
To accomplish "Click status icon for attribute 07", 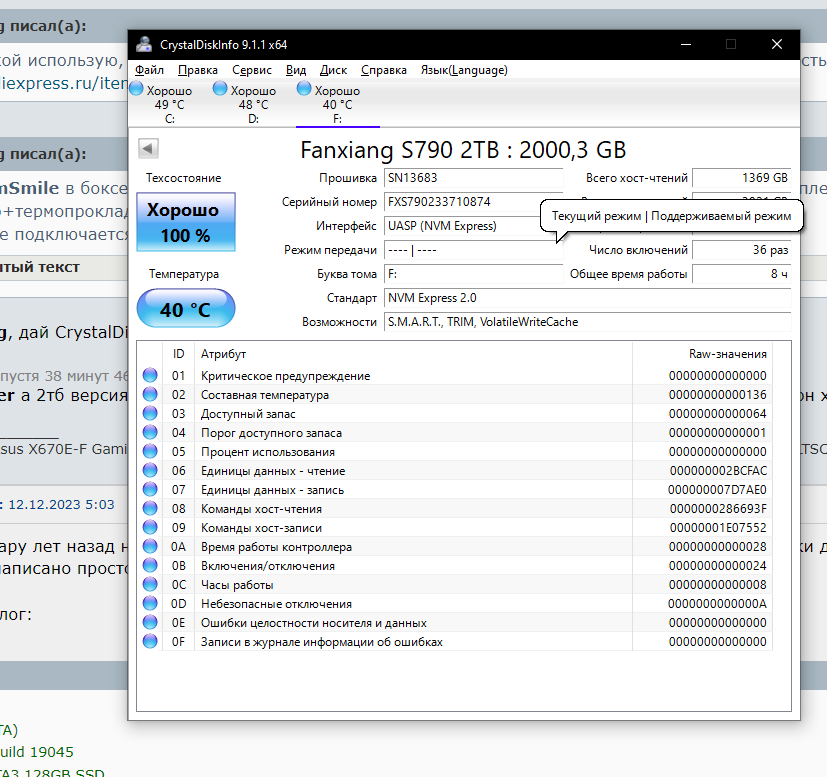I will tap(150, 489).
